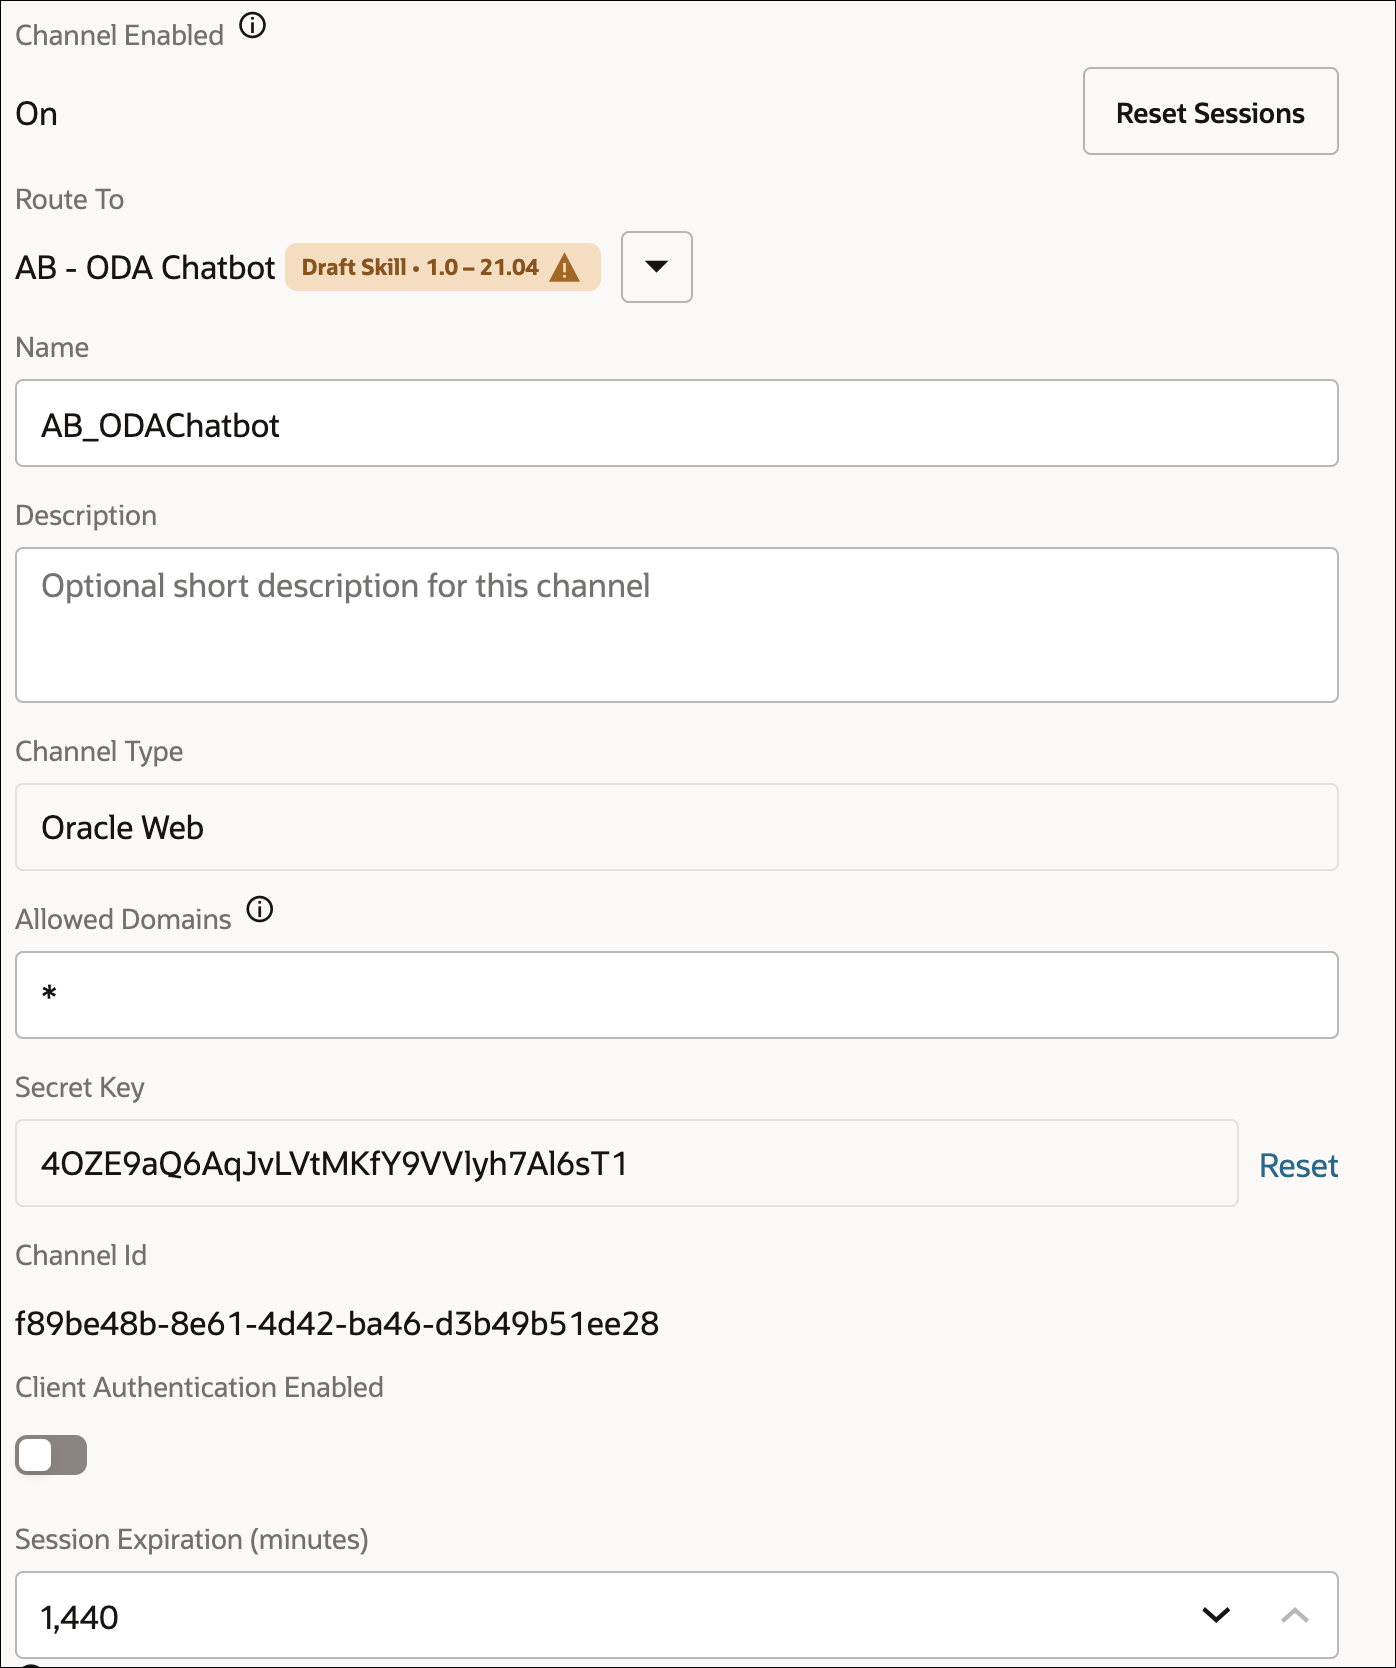Click the Channel Type Oracle Web field
Image resolution: width=1396 pixels, height=1668 pixels.
coord(676,827)
